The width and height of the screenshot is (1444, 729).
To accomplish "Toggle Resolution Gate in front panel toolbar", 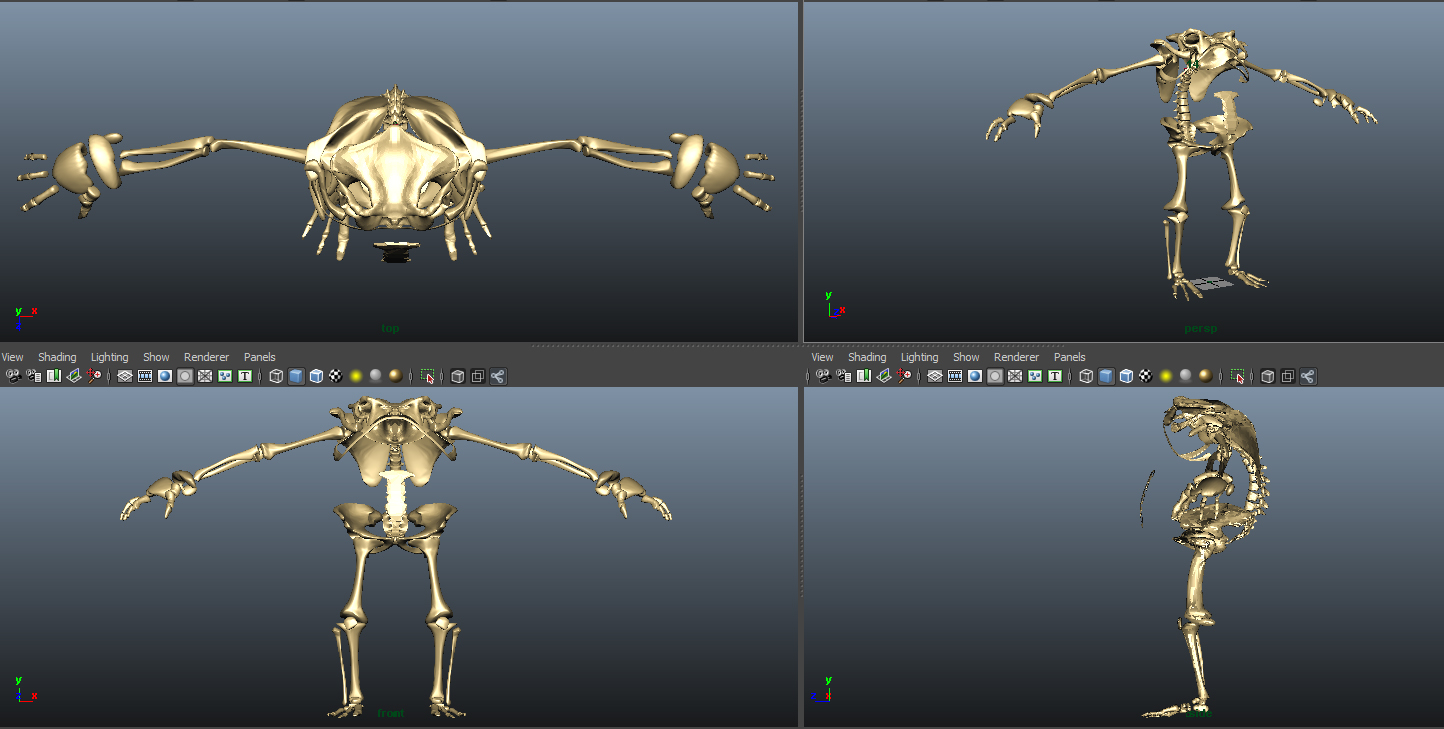I will click(165, 376).
